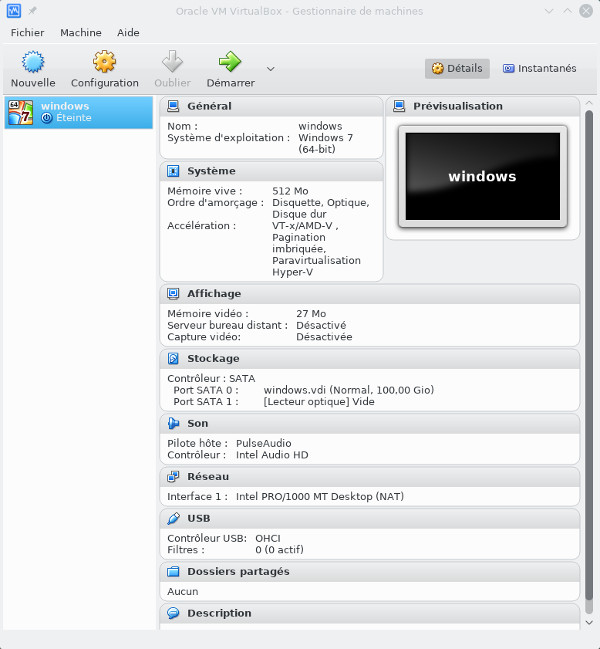Pin the window using title bar pin
This screenshot has width=600, height=649.
pos(33,11)
